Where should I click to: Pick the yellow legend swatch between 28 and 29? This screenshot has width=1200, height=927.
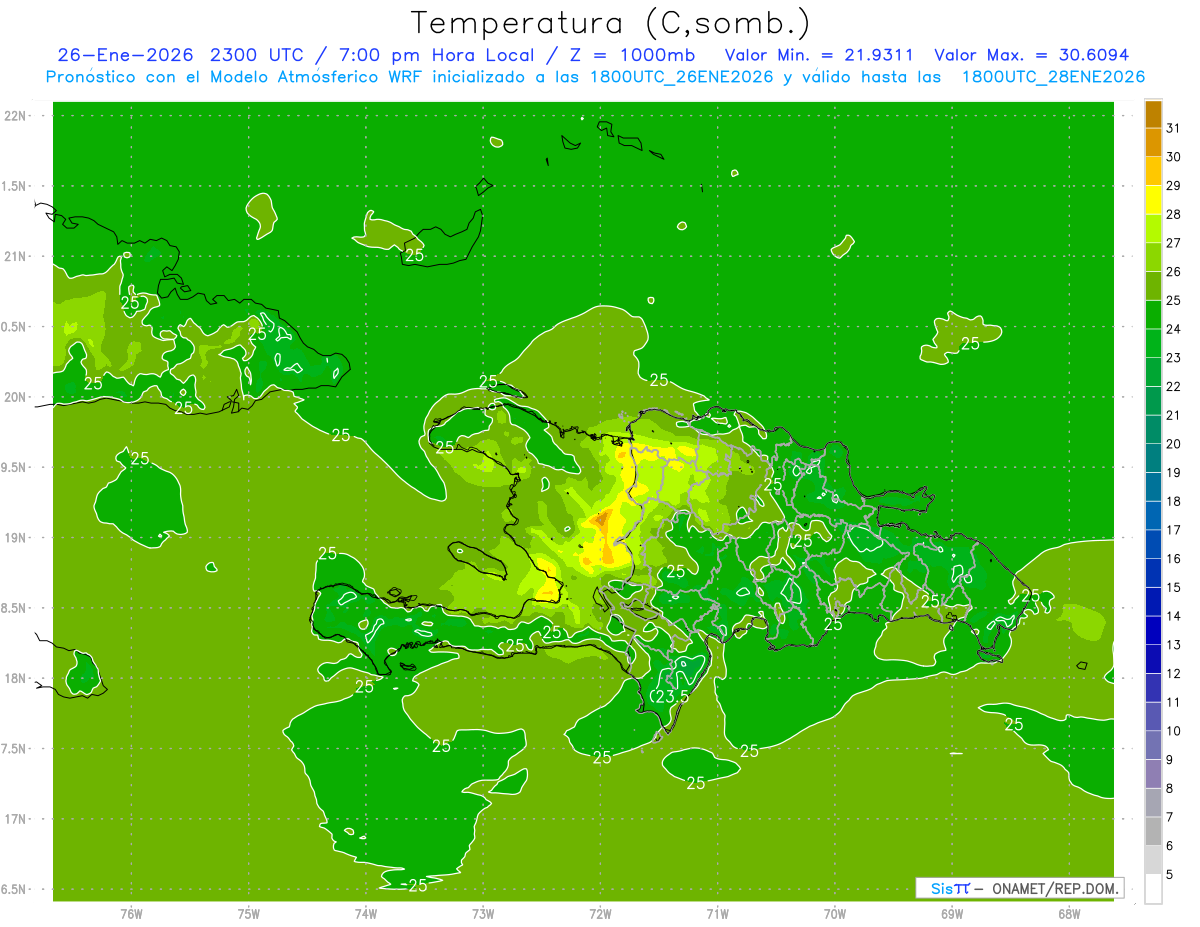tap(1154, 200)
